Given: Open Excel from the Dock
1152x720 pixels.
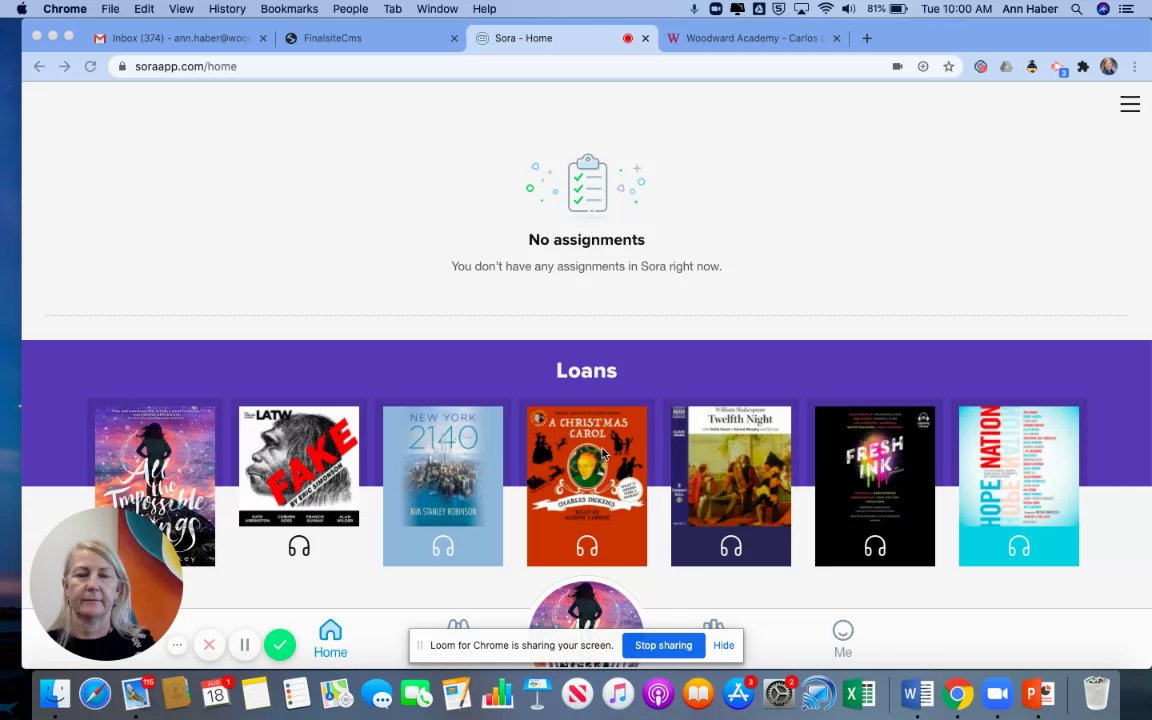Looking at the screenshot, I should tap(858, 693).
